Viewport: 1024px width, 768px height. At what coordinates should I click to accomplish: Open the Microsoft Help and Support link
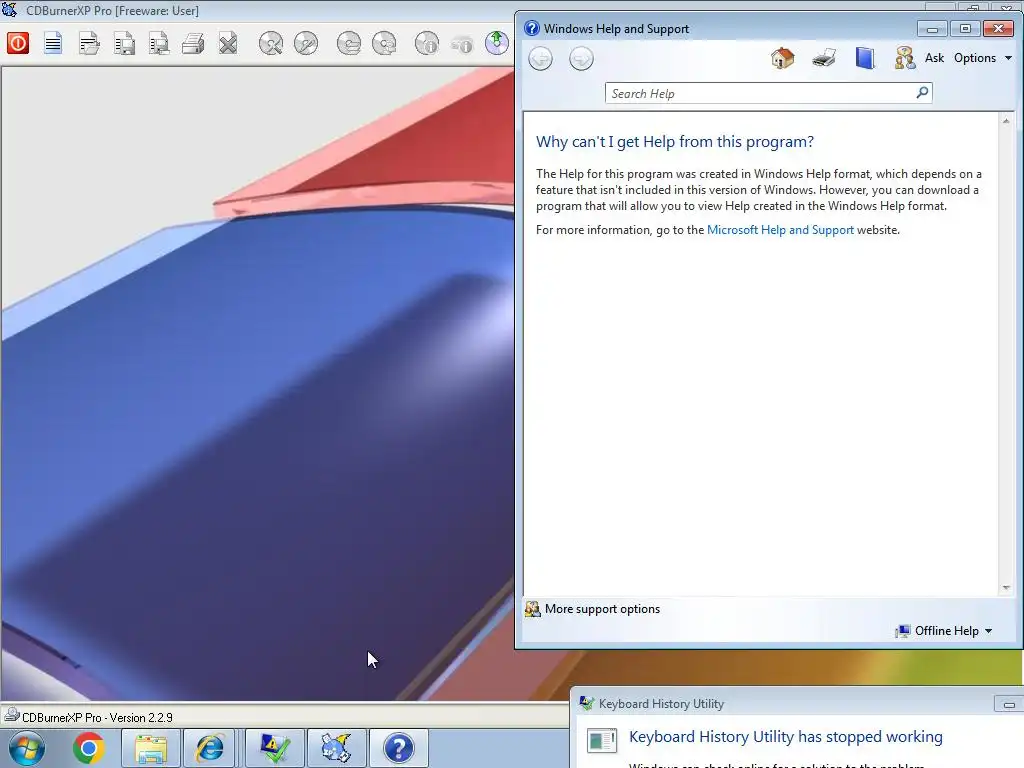[780, 230]
